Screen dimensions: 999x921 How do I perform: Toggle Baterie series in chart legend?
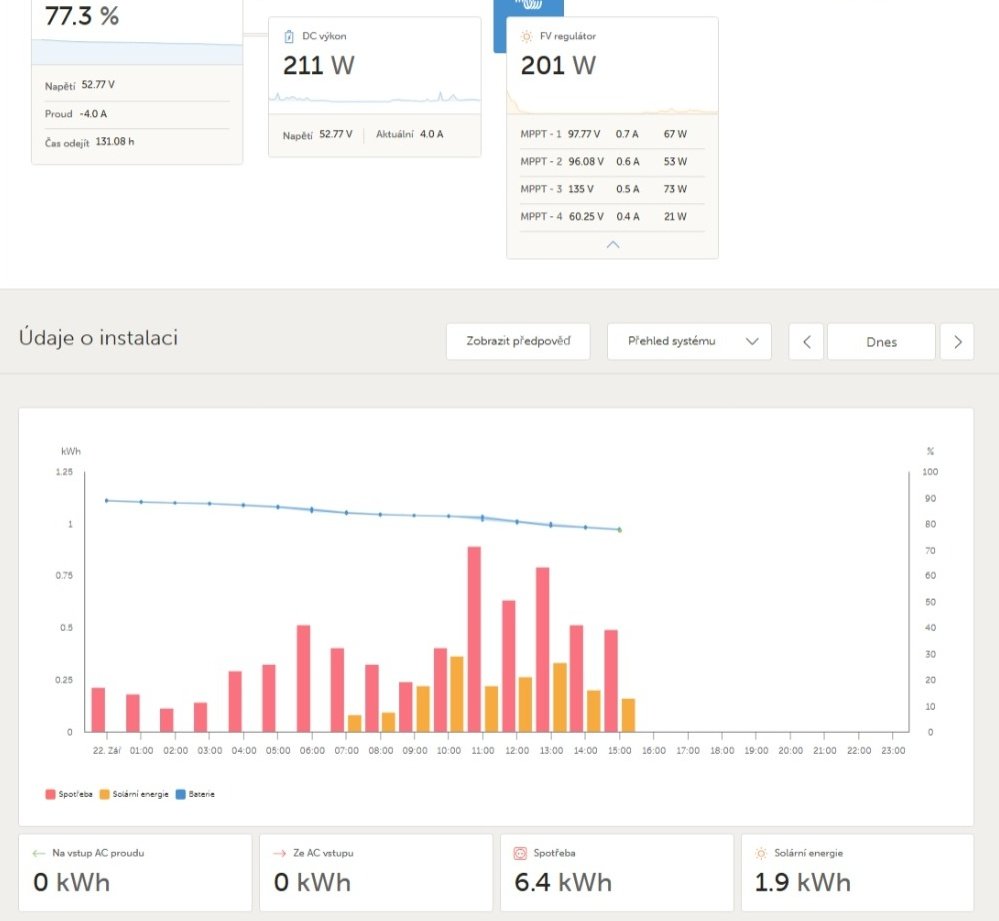(195, 794)
